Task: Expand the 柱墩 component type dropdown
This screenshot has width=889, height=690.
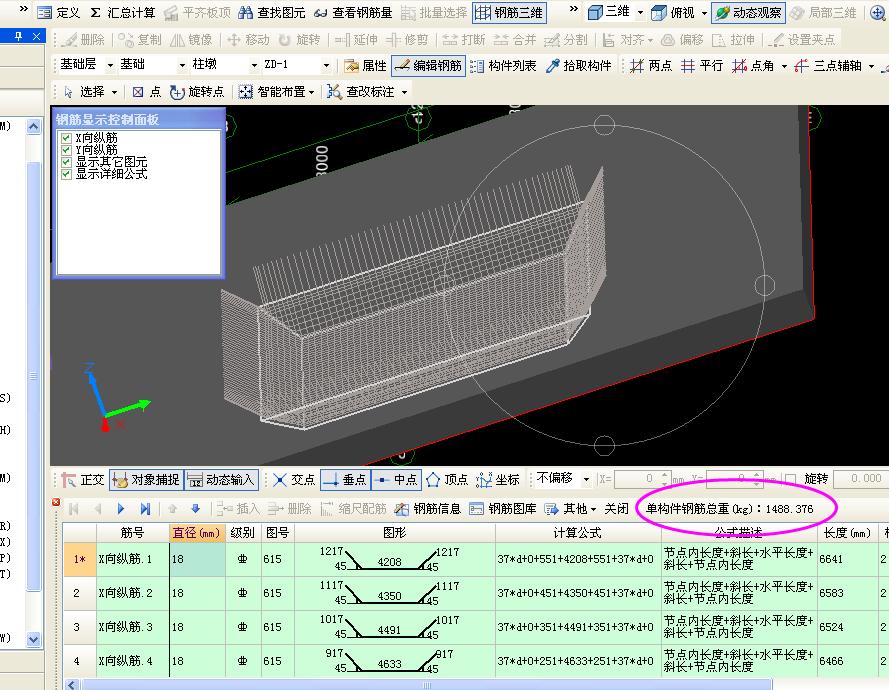Action: click(254, 65)
